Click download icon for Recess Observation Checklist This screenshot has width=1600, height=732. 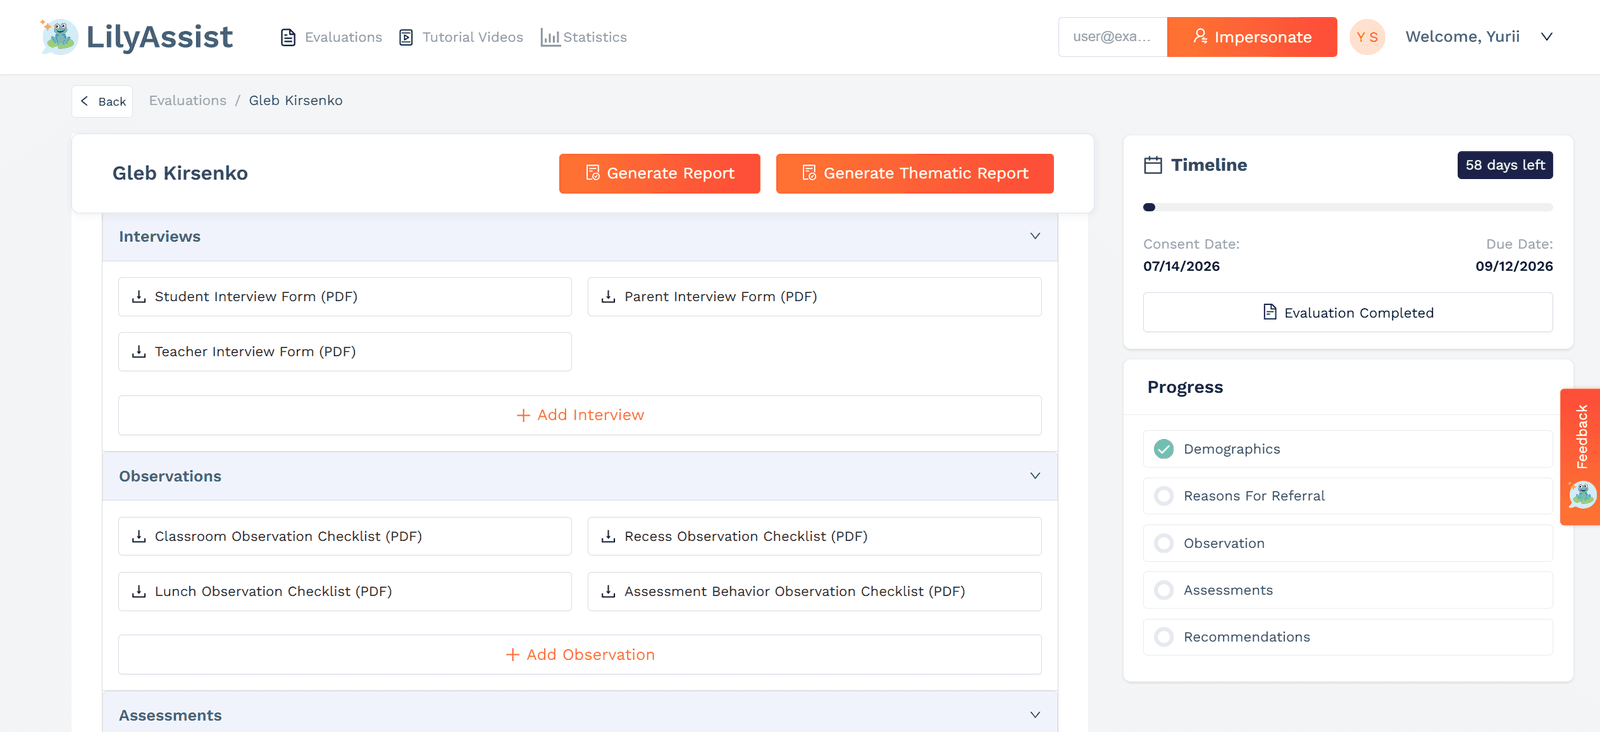tap(608, 537)
